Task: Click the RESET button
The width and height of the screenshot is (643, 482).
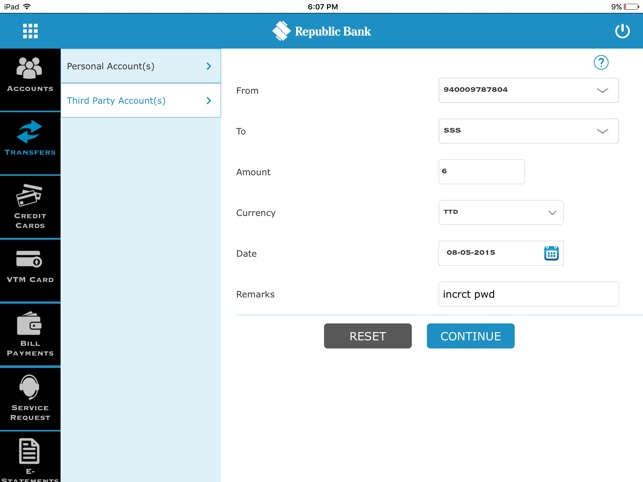Action: (x=368, y=336)
